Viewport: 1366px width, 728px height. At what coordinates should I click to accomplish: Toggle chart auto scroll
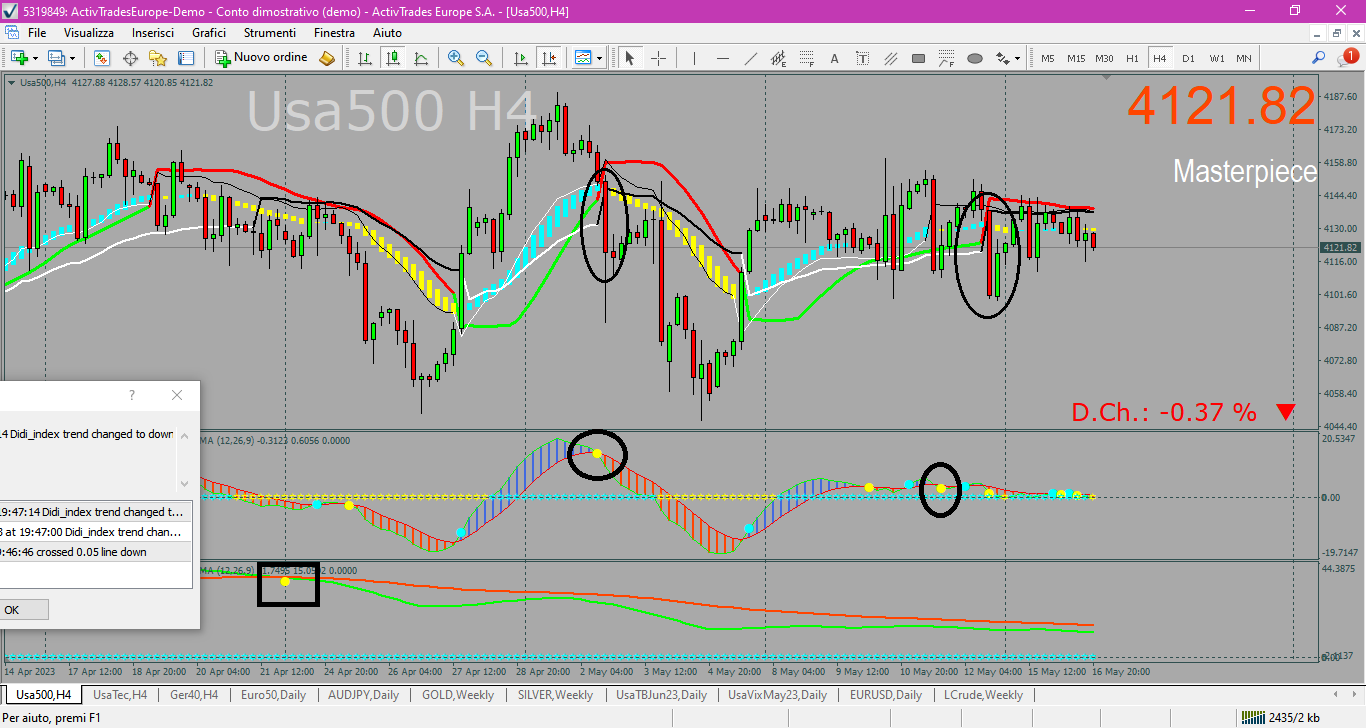pyautogui.click(x=520, y=58)
